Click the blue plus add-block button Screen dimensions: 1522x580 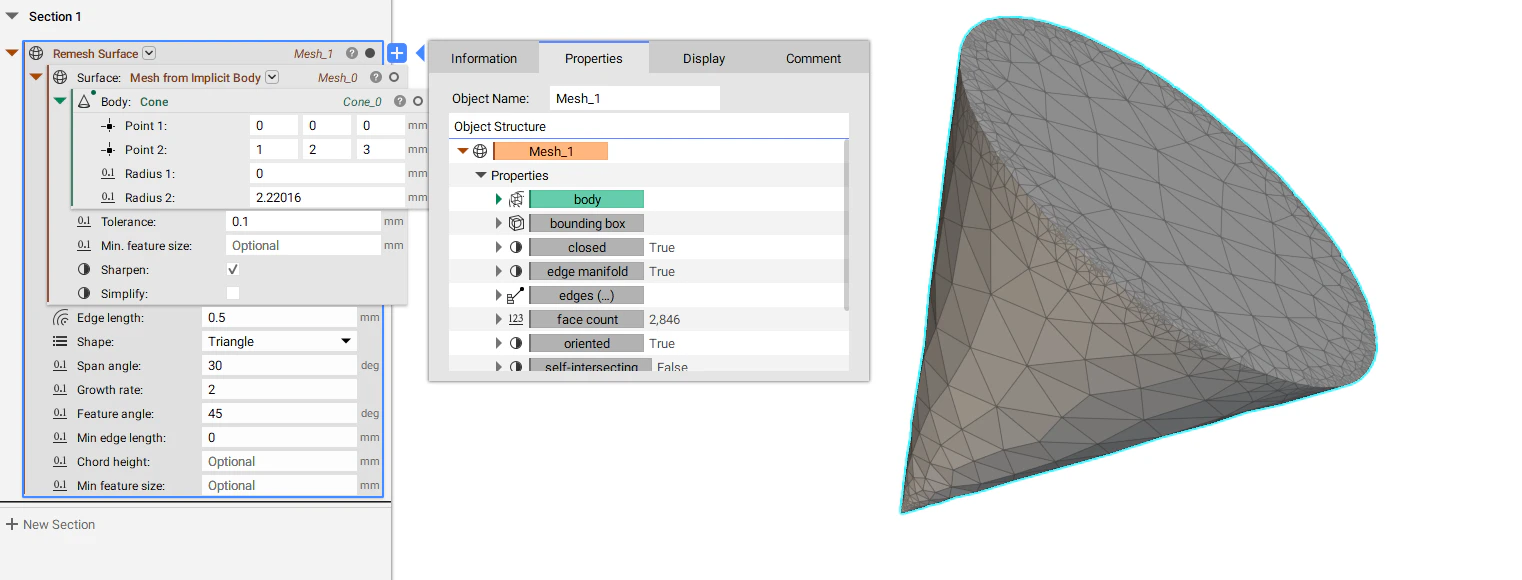coord(397,53)
